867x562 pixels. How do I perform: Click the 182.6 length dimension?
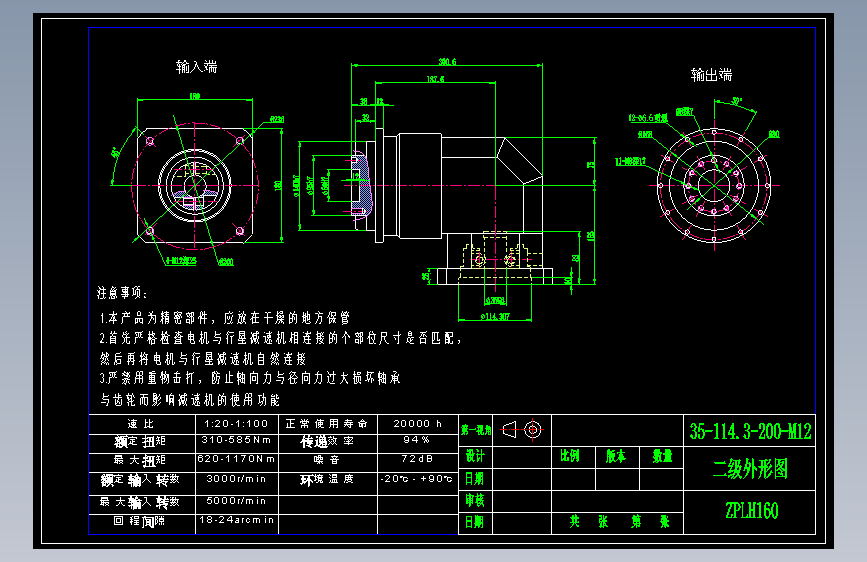(435, 79)
